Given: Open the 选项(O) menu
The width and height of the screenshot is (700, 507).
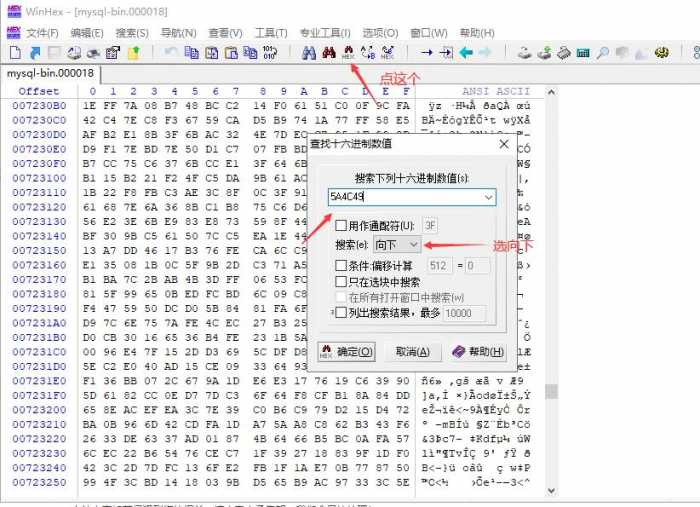Looking at the screenshot, I should [380, 33].
